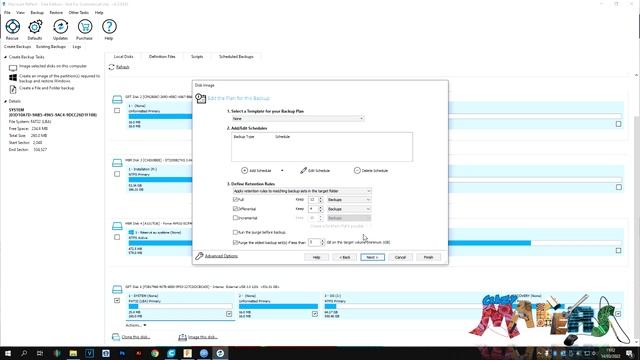The image size is (640, 360).
Task: Select GPT Disk 1 checkbox
Action: 117,111
